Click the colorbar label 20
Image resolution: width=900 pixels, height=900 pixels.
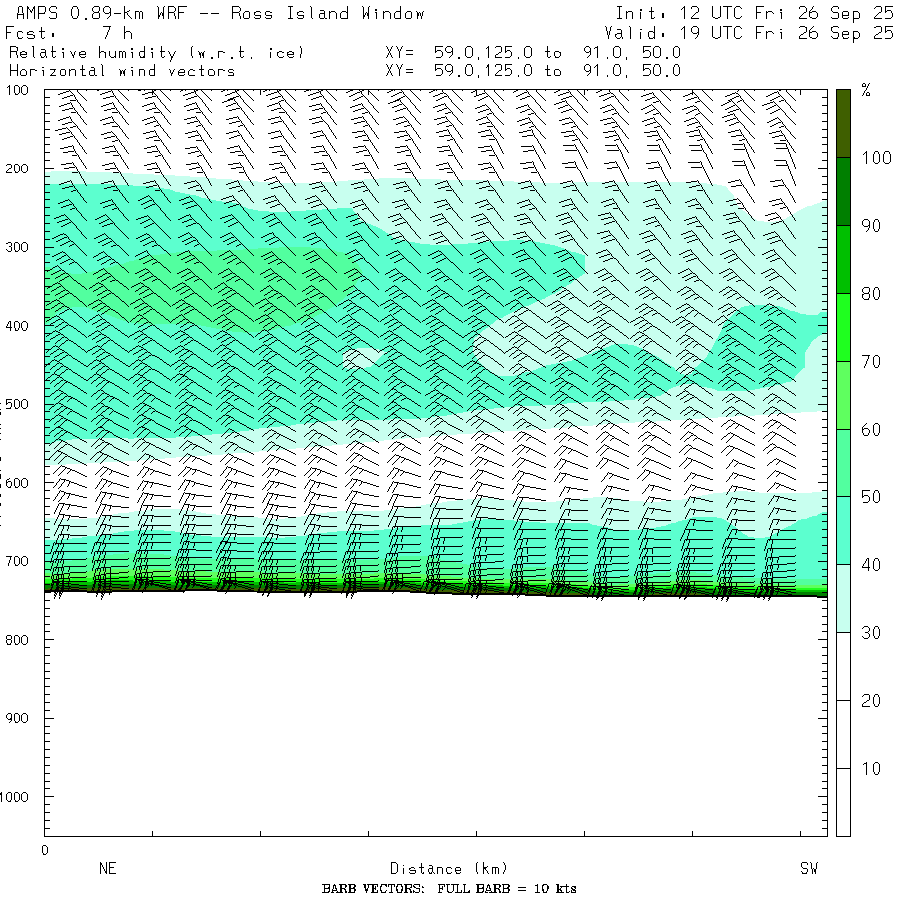[x=871, y=700]
